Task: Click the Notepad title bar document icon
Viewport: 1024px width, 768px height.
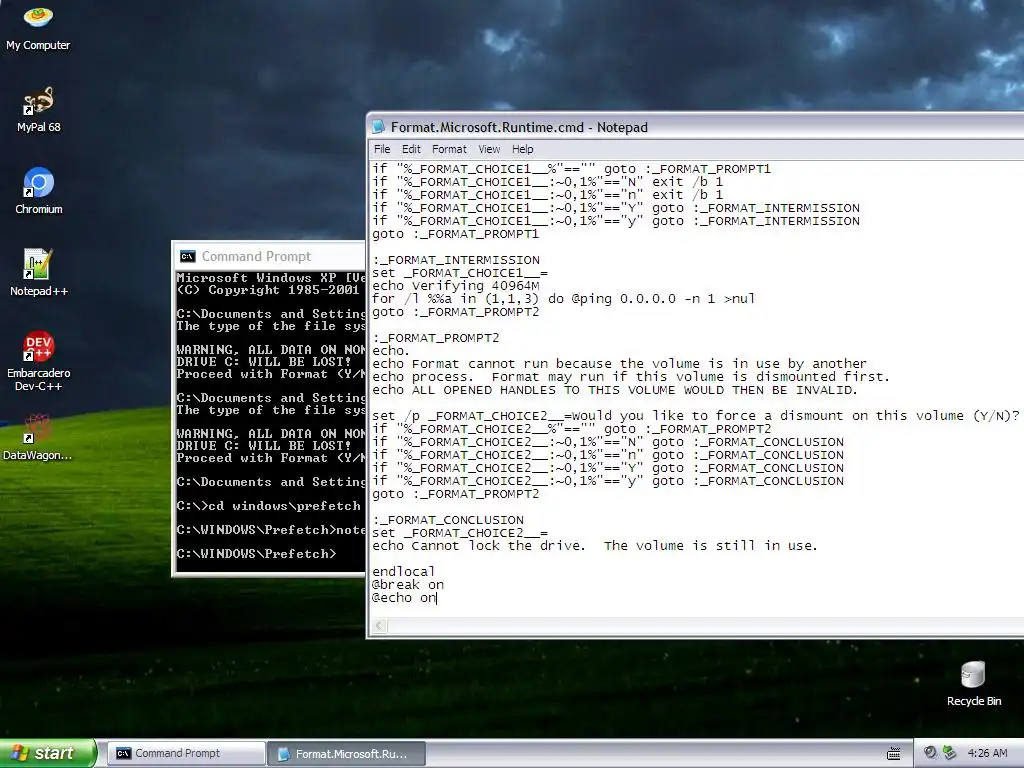Action: (378, 127)
